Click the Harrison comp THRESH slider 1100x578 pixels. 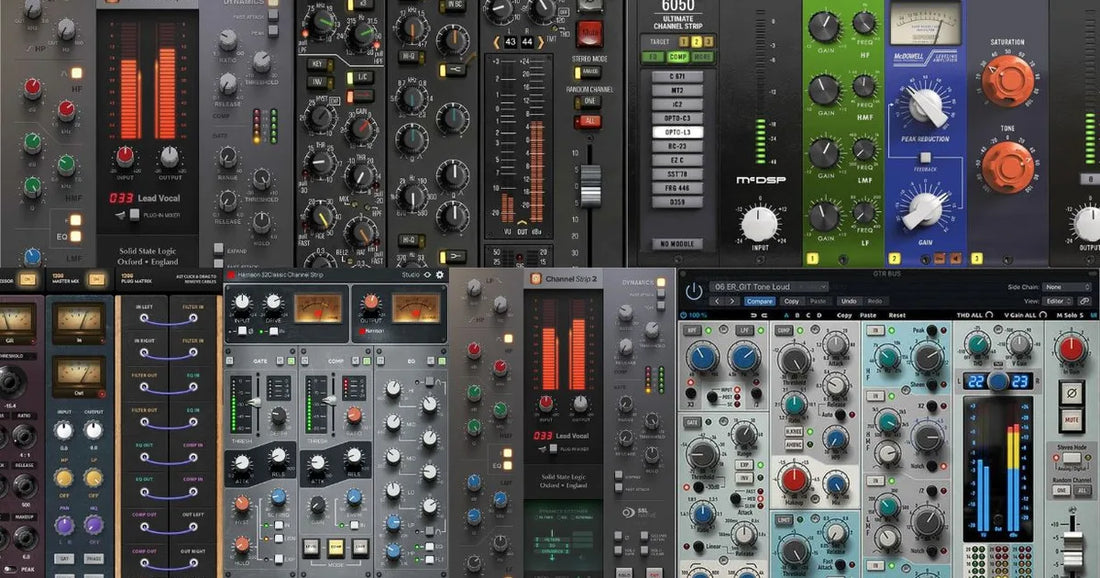pos(329,400)
